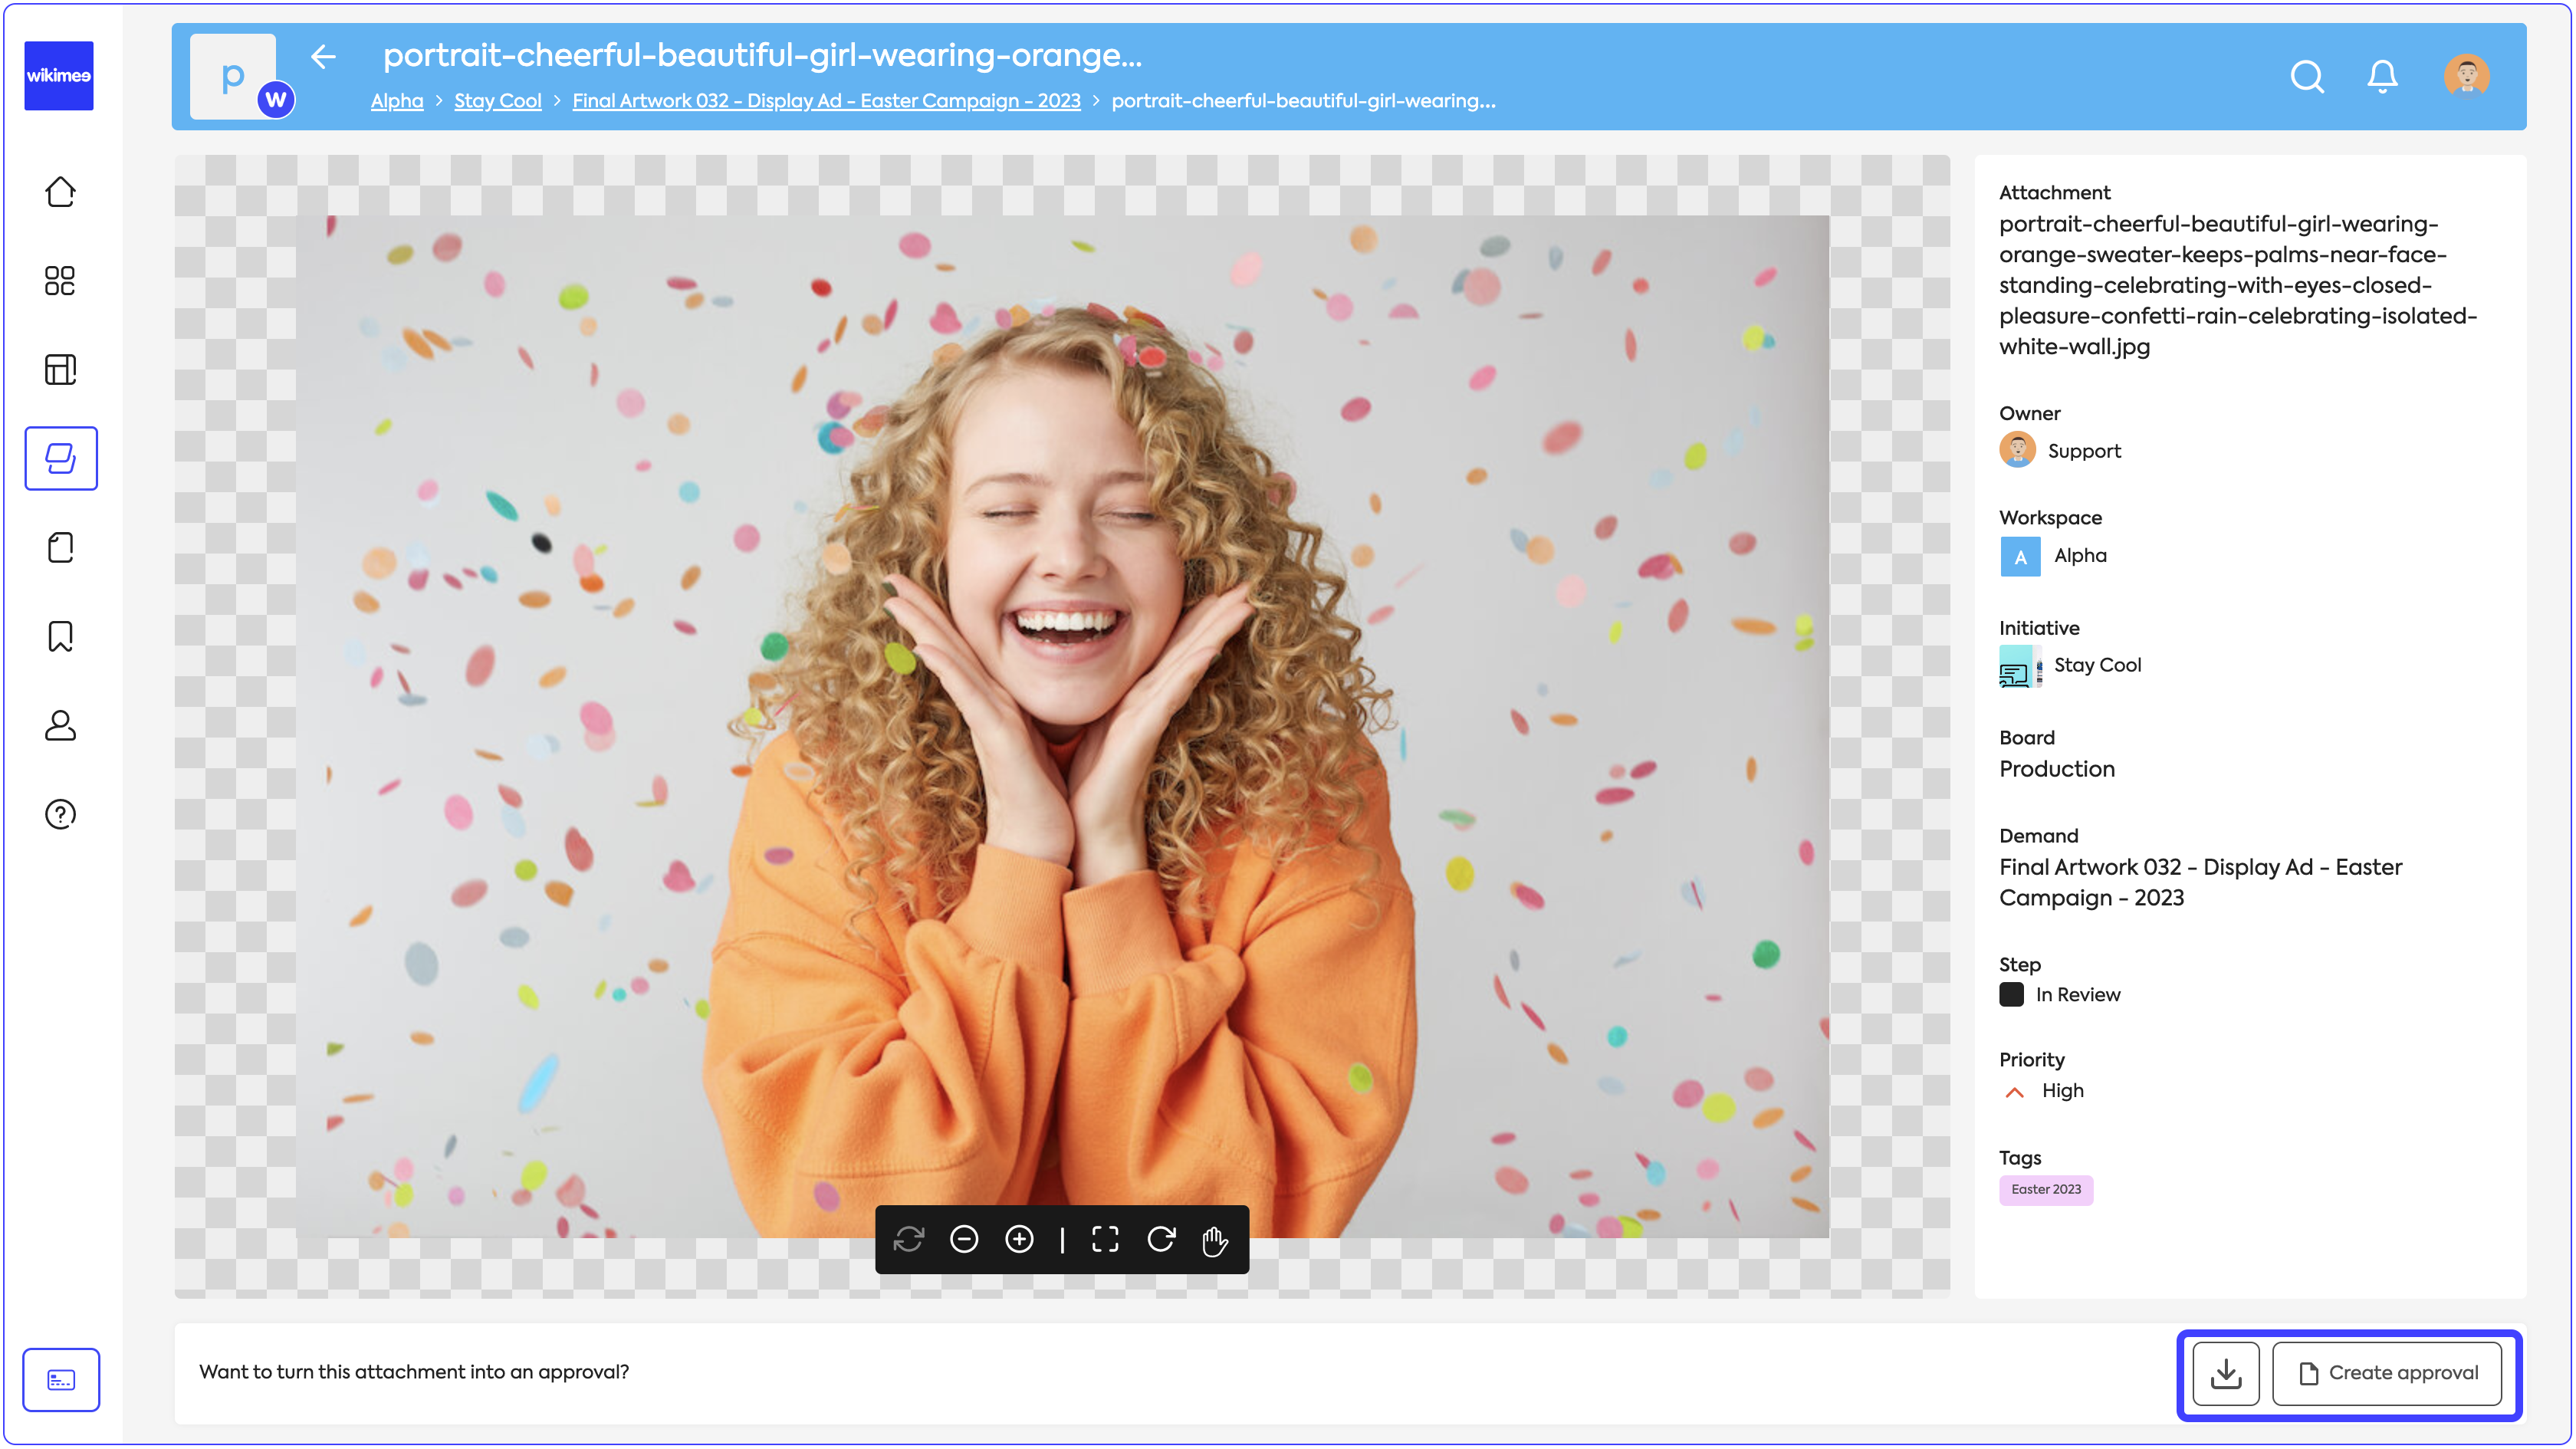
Task: Open the board layout icon in sidebar
Action: [x=60, y=369]
